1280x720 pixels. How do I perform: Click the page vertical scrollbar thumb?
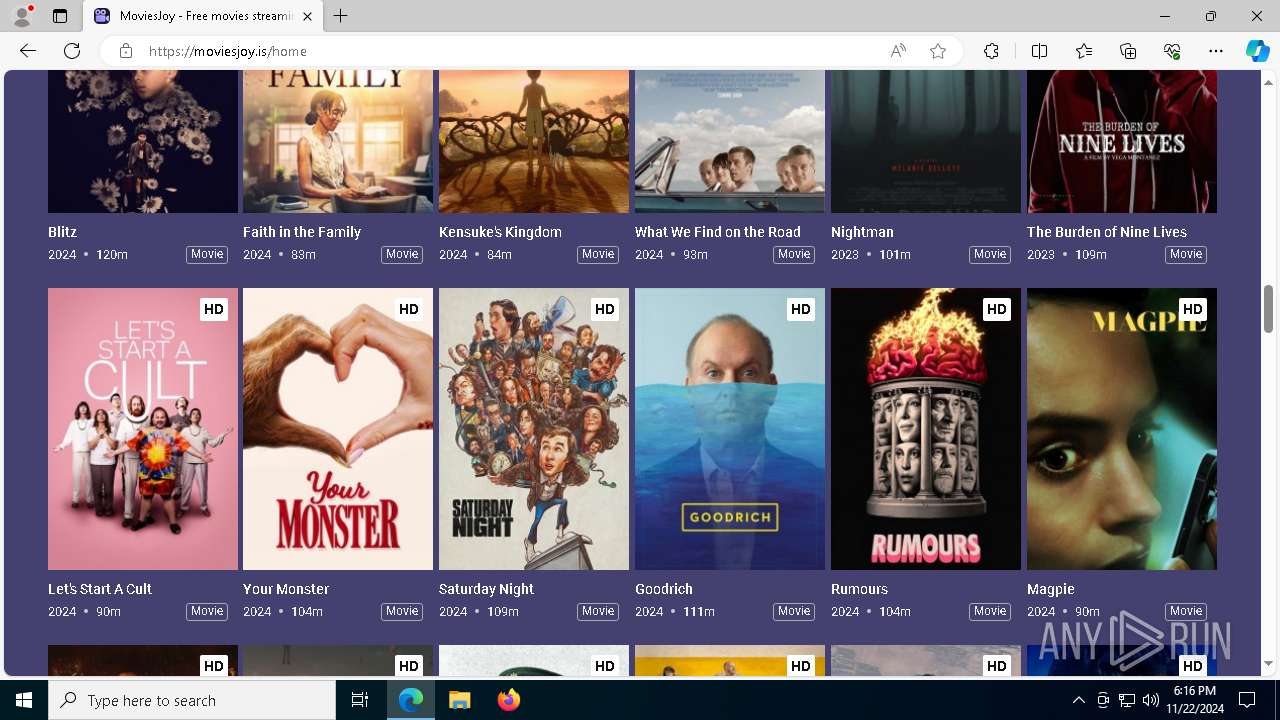[1268, 308]
